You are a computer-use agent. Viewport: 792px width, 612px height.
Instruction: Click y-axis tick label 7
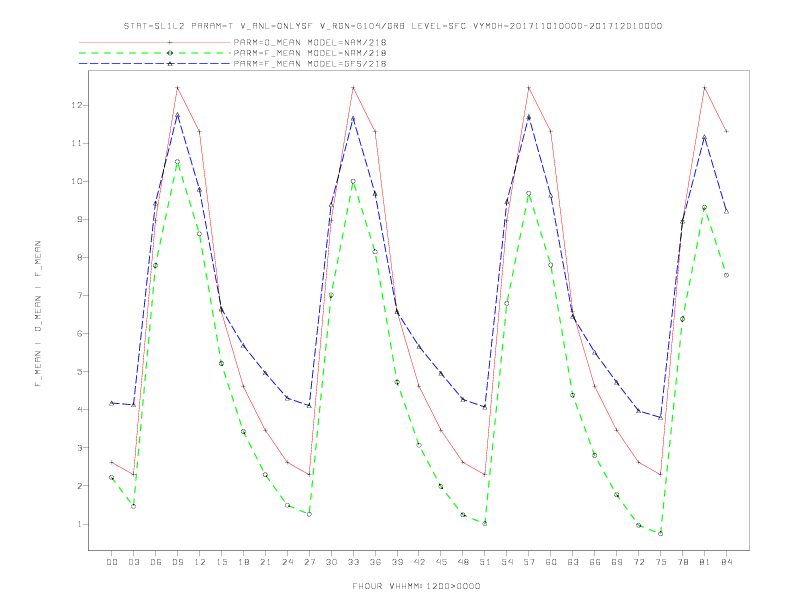(79, 295)
